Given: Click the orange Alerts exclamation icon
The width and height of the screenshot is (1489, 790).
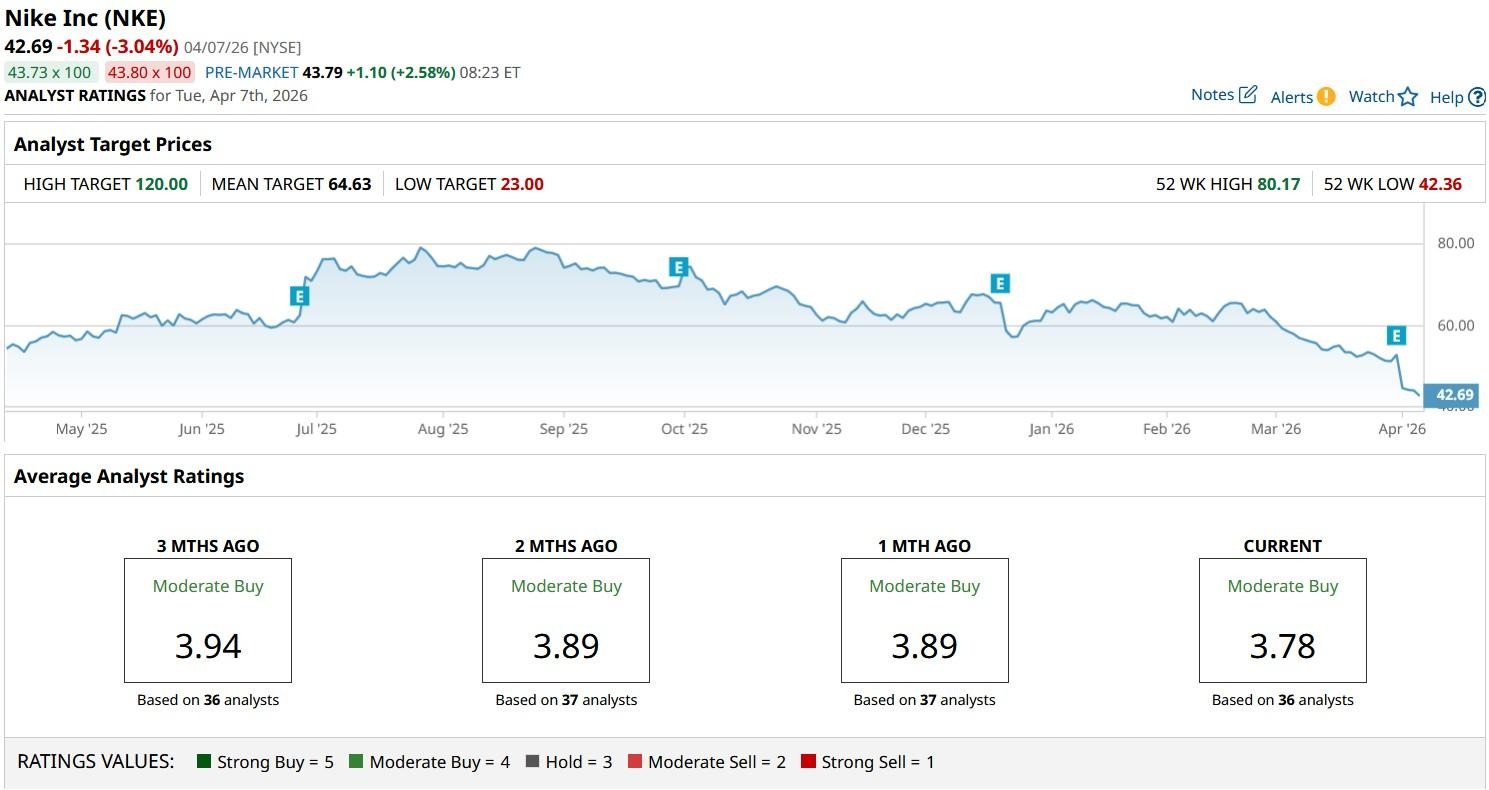Looking at the screenshot, I should 1325,97.
